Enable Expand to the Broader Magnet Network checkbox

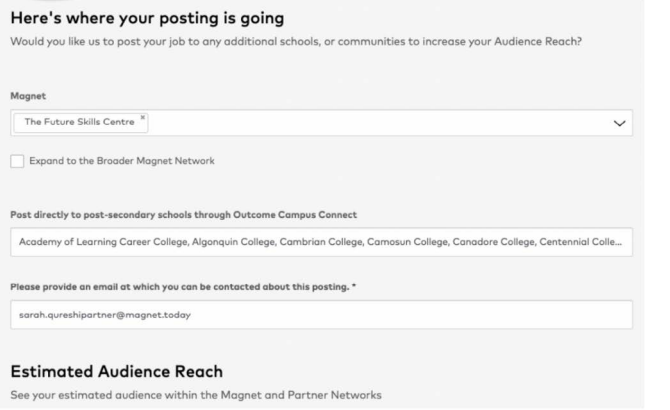16,161
